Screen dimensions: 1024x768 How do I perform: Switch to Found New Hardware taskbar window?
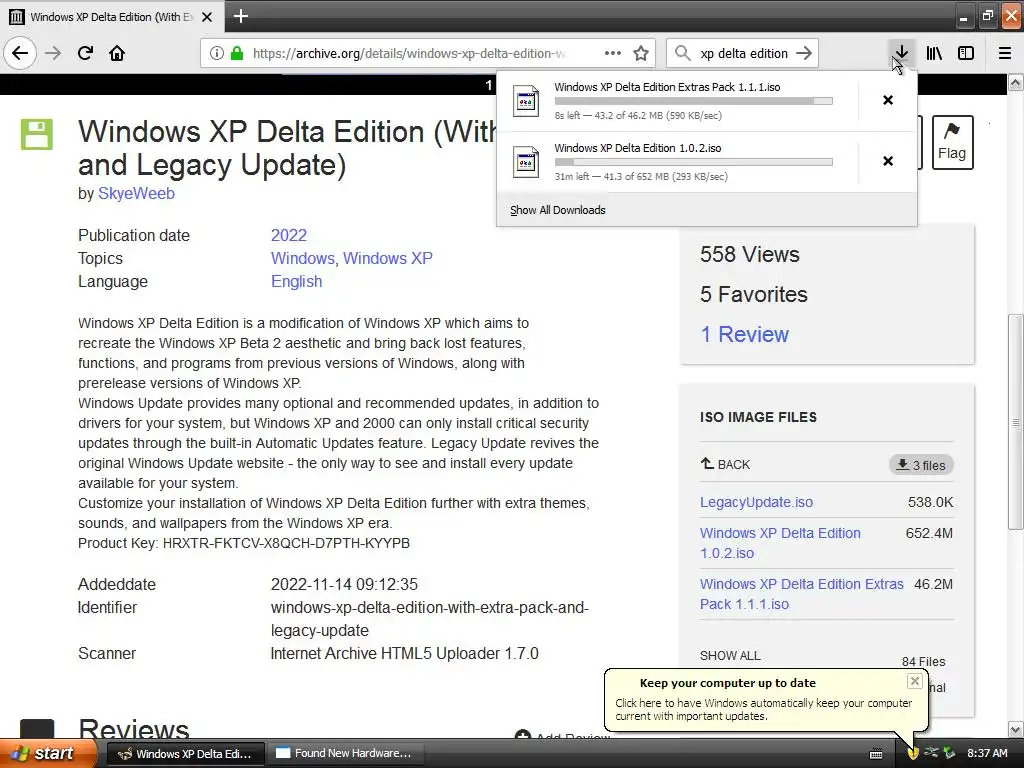[x=347, y=753]
